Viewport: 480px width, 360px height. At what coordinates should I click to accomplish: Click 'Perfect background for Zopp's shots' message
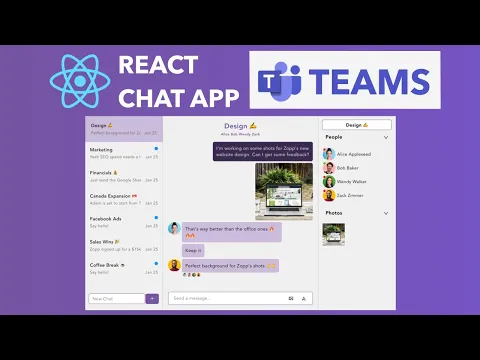point(230,266)
